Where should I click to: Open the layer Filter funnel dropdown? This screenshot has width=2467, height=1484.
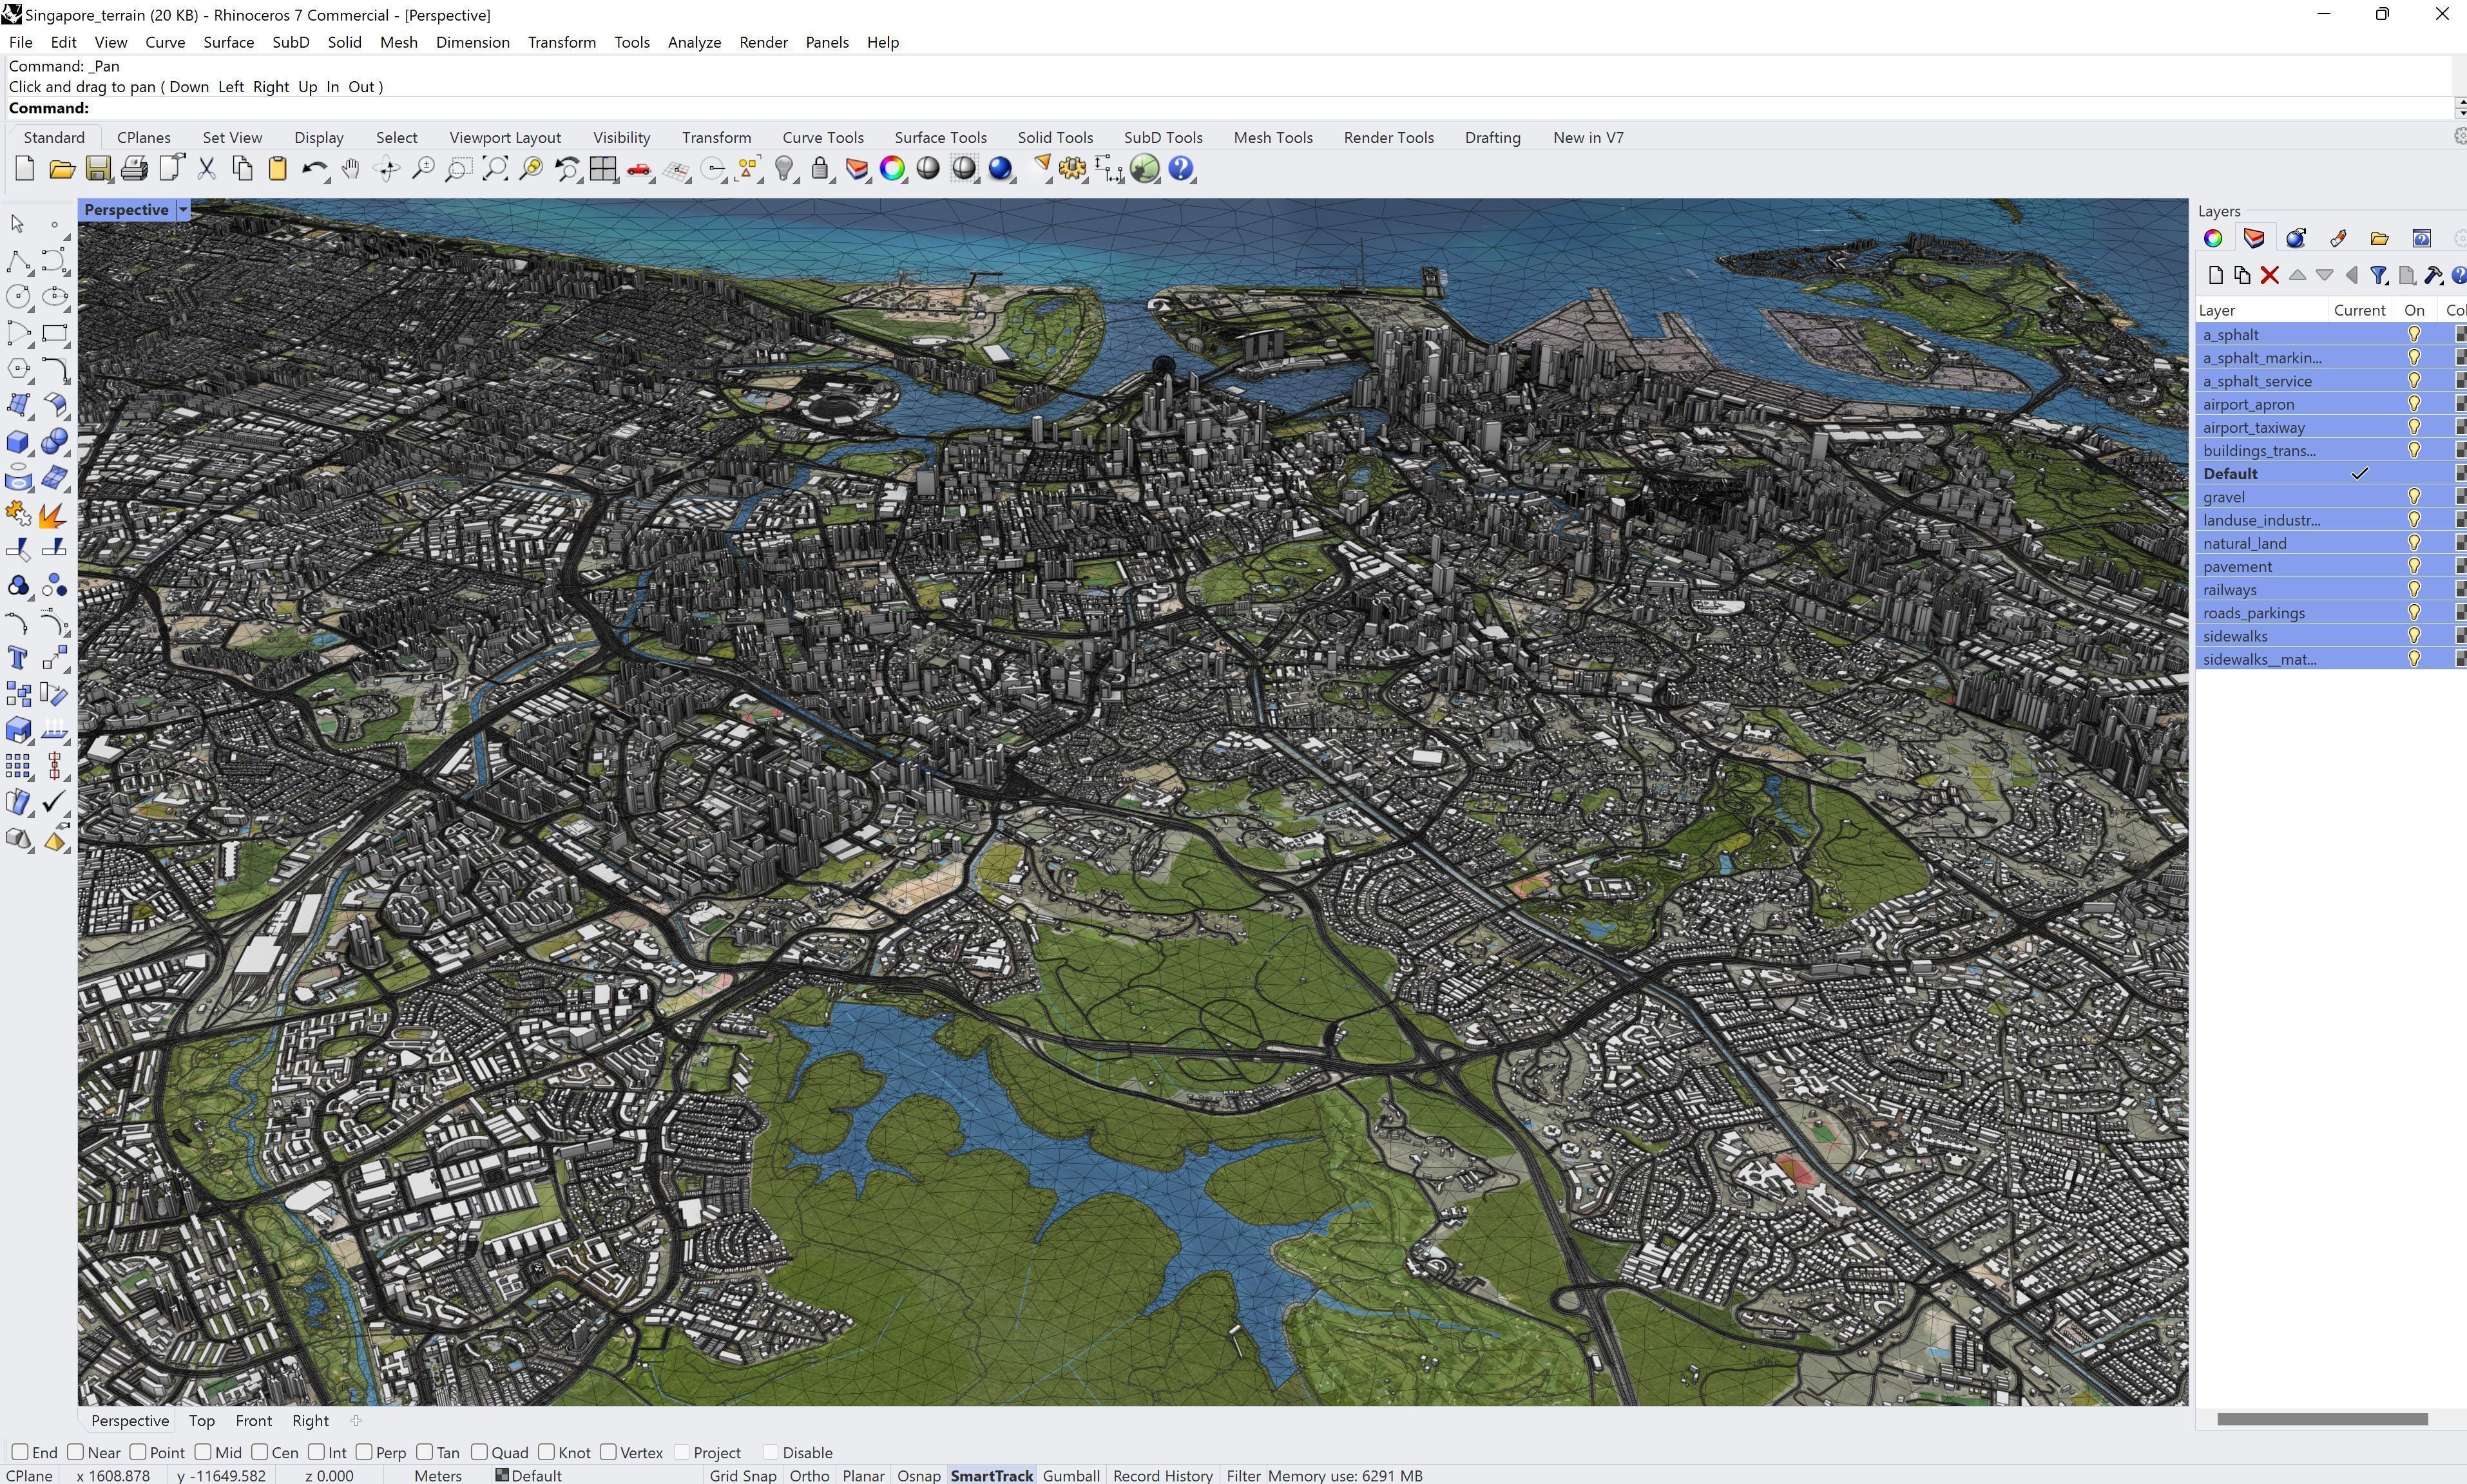(x=2380, y=276)
